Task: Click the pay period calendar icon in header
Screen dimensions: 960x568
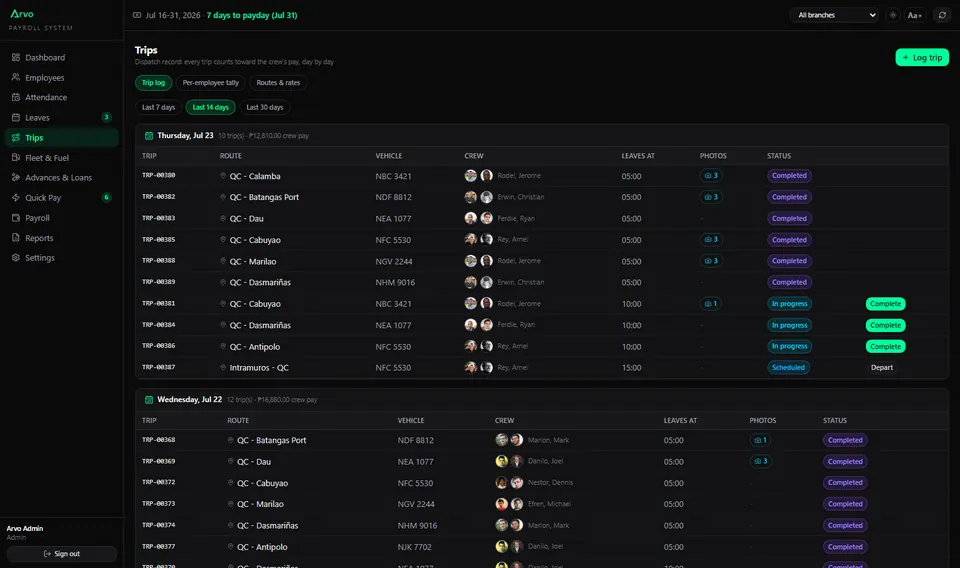Action: coord(137,15)
